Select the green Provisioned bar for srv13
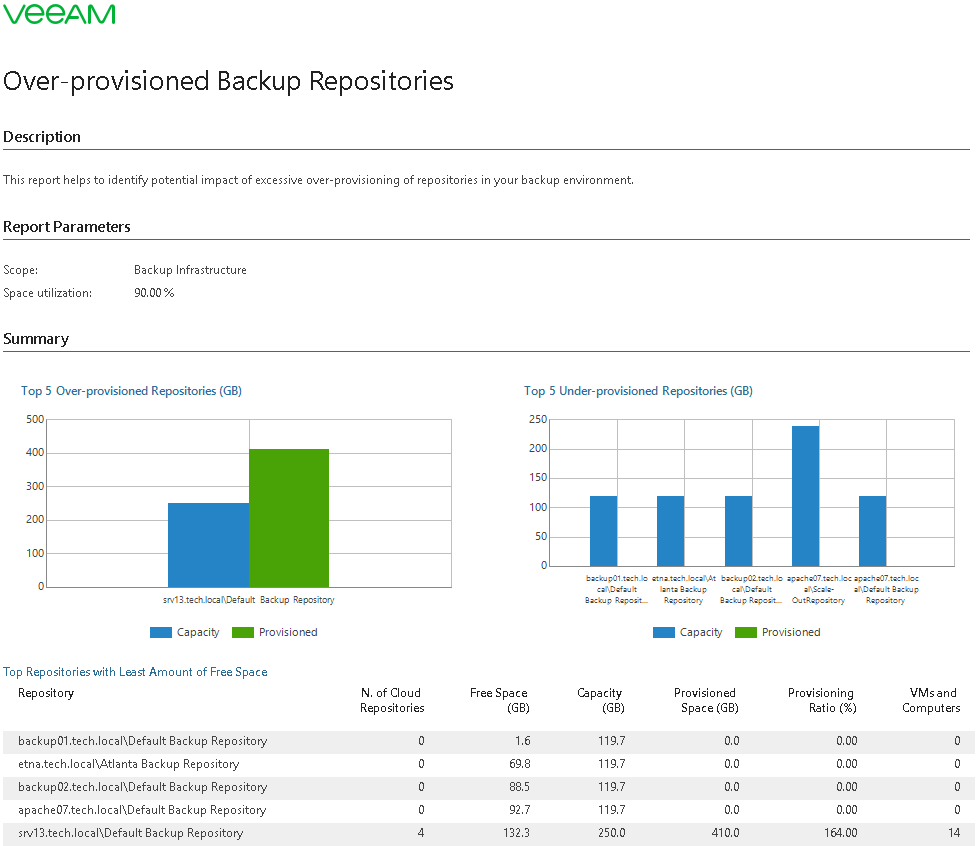The image size is (976, 846). tap(289, 518)
